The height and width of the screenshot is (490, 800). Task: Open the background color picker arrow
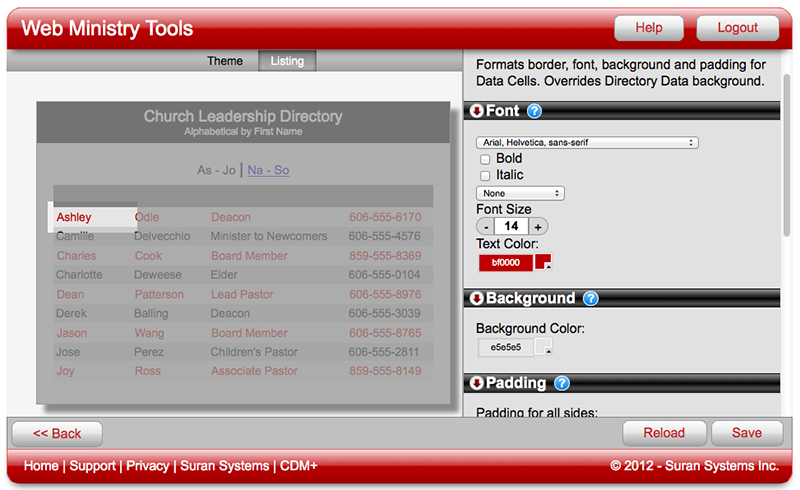pos(545,347)
